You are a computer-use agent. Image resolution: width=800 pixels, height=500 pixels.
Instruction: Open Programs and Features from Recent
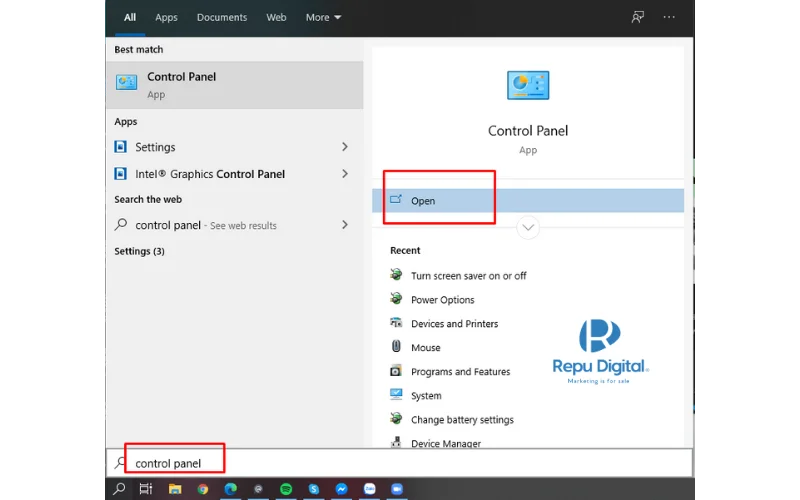click(x=461, y=372)
